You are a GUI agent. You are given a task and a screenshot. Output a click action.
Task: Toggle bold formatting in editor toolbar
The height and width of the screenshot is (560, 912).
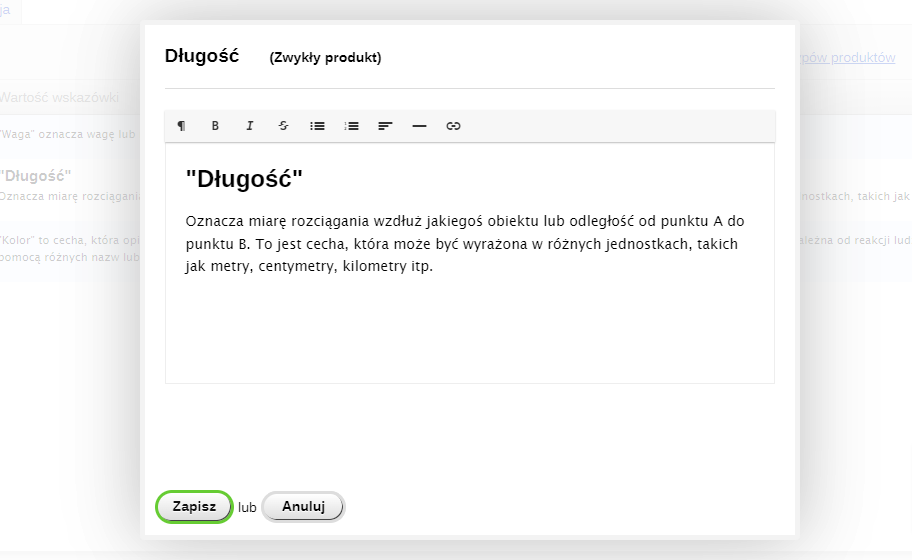pos(215,126)
